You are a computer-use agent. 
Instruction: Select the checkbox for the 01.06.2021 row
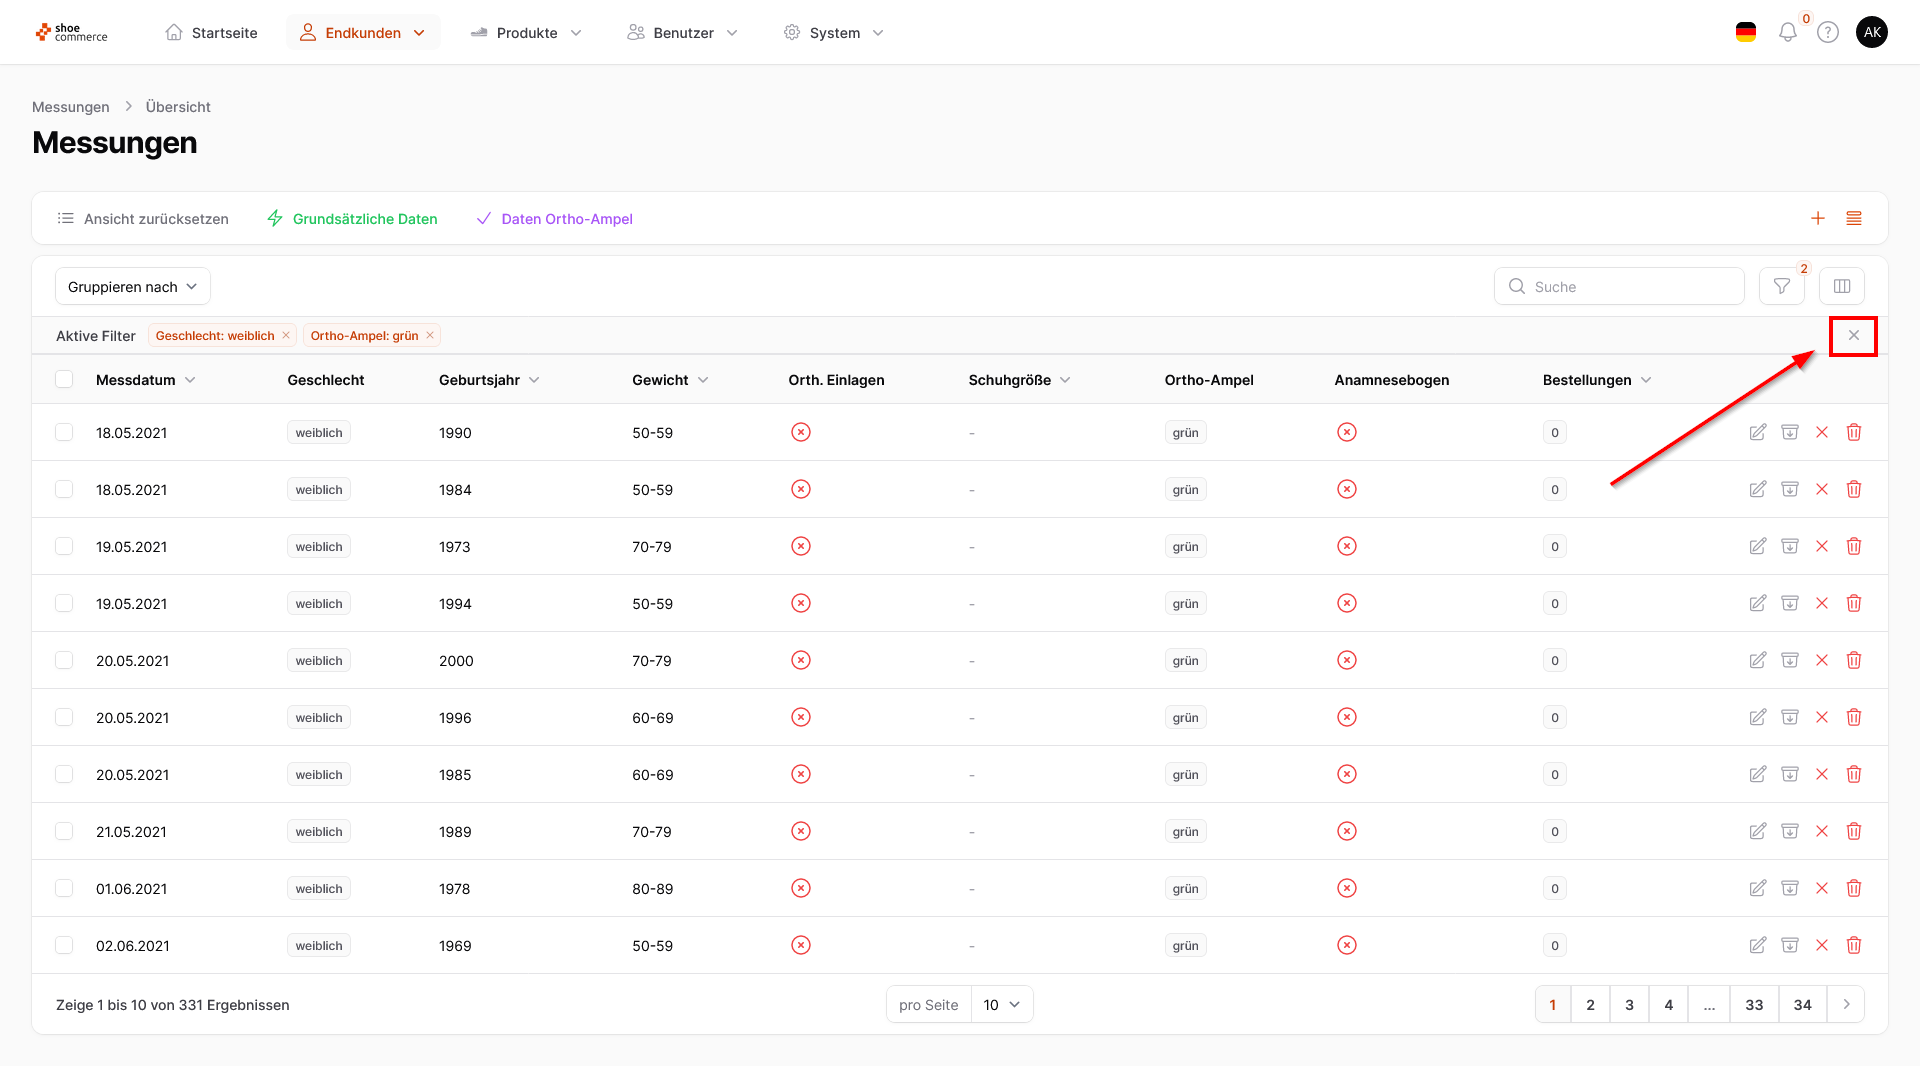coord(64,889)
